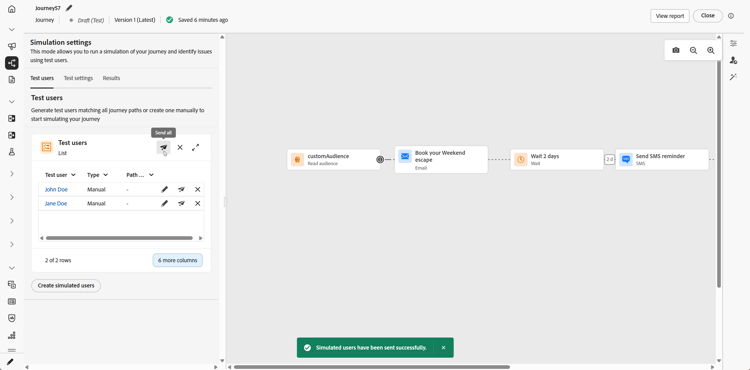
Task: Zoom out of the journey canvas
Action: (x=693, y=50)
